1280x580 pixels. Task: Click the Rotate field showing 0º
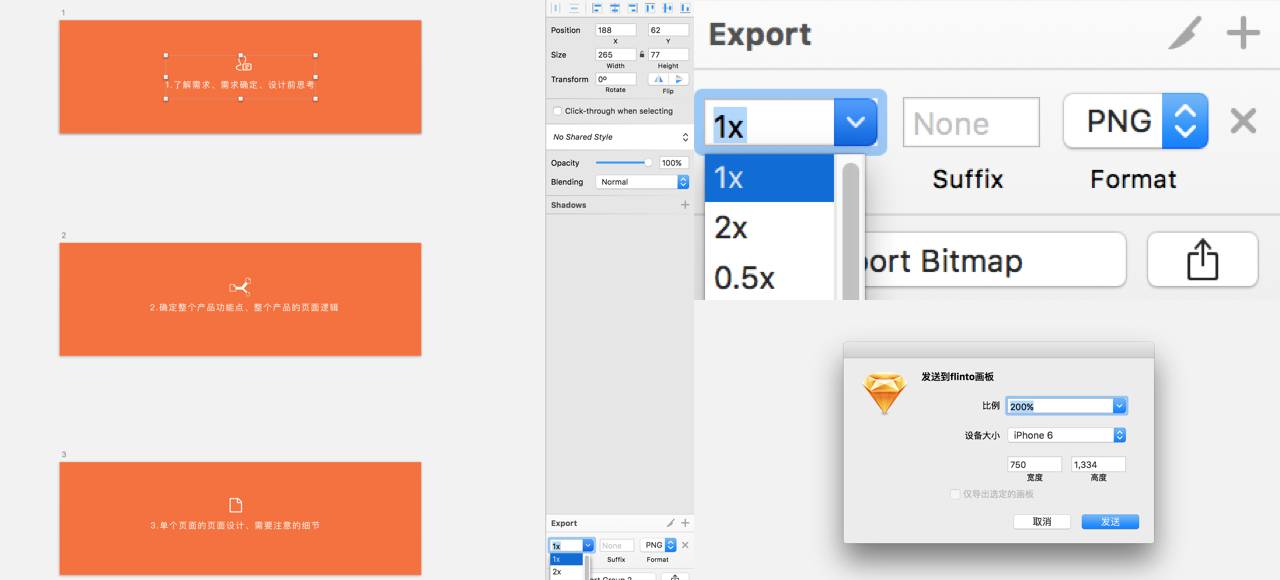click(615, 79)
